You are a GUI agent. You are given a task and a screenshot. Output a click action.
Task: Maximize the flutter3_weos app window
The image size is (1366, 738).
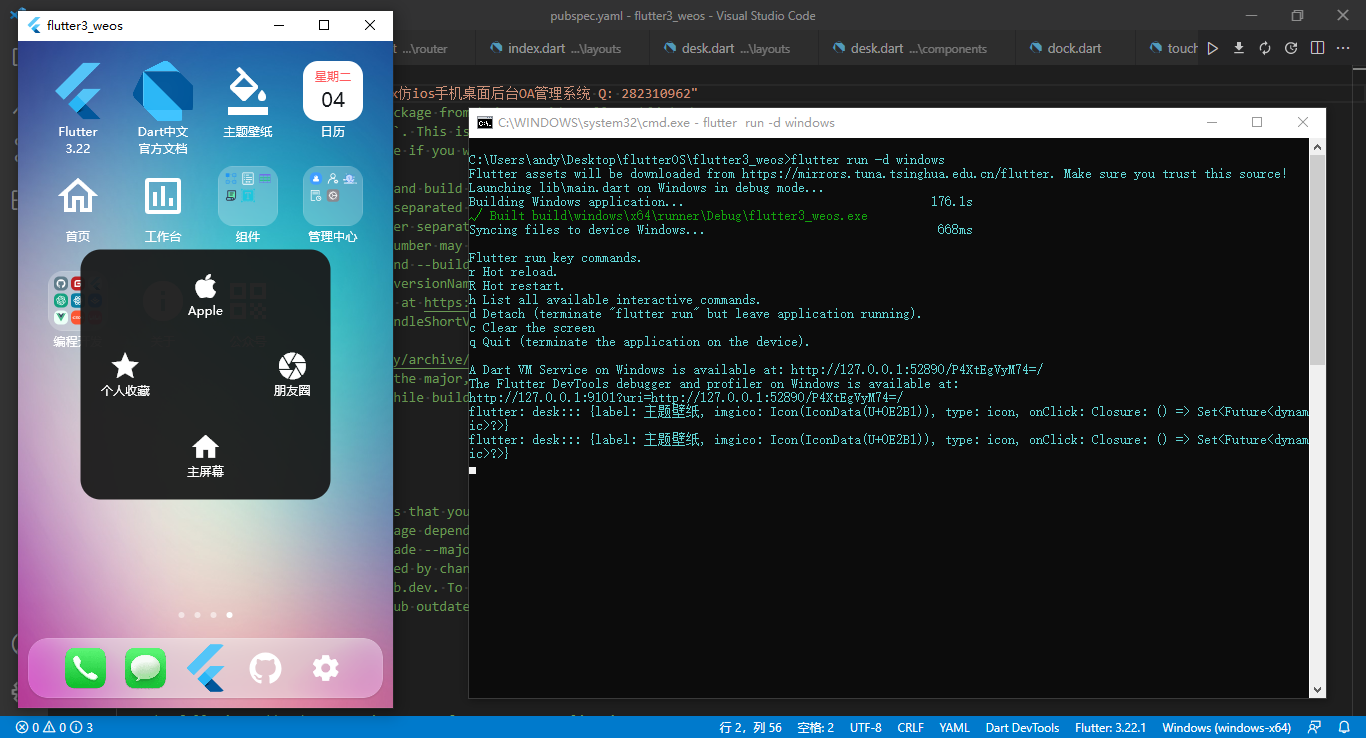click(324, 25)
